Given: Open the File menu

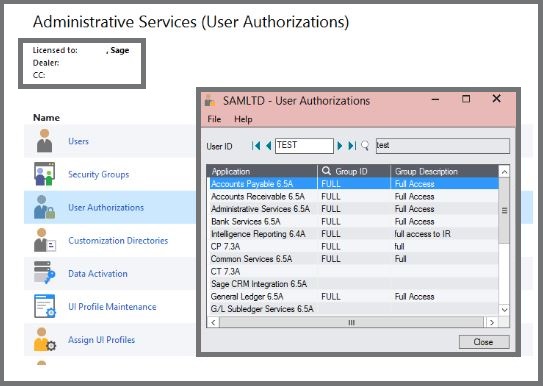Looking at the screenshot, I should tap(214, 119).
